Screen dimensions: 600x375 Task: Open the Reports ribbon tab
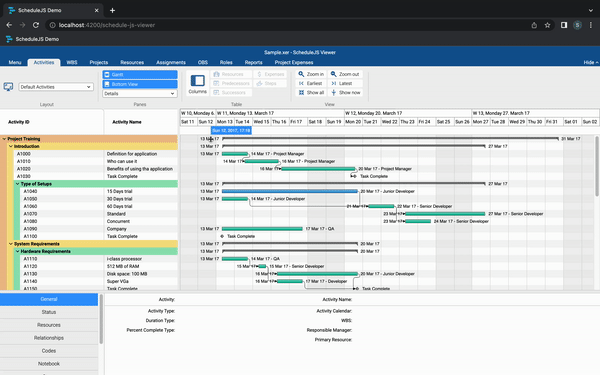point(253,62)
